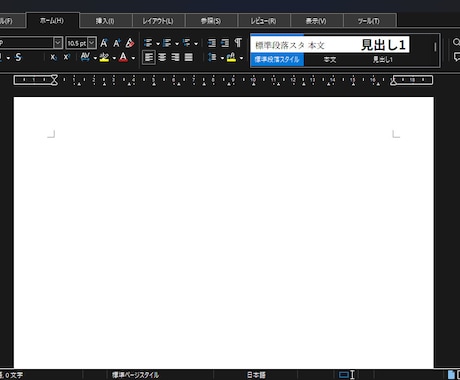The width and height of the screenshot is (460, 380).
Task: Center the paragraph horizontally
Action: pyautogui.click(x=162, y=57)
